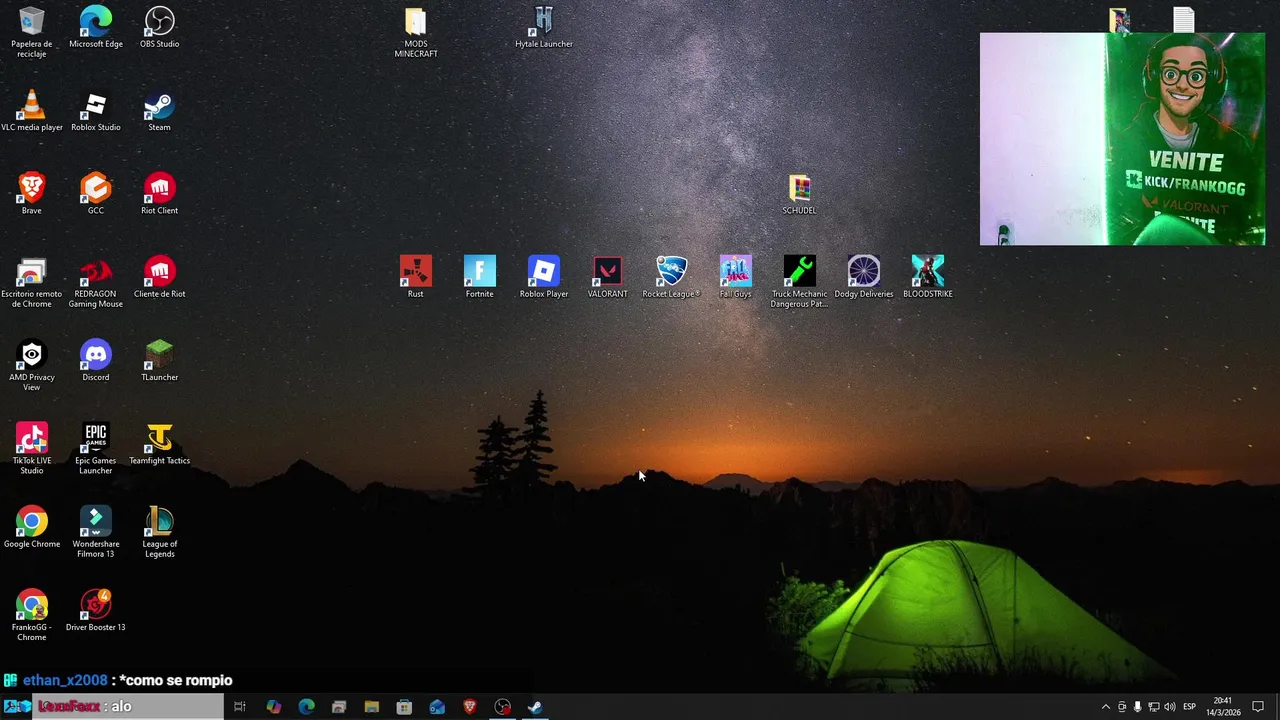Click the Meet Now camera tray icon
1280x720 pixels.
tap(1122, 707)
